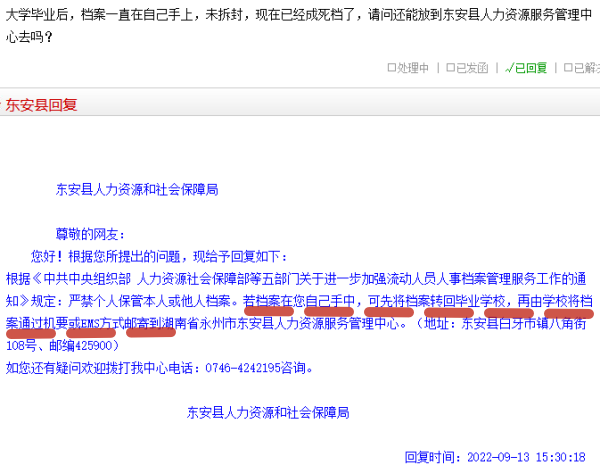
Task: Click the underlined text 若档案在您自己手中
Action: [299, 301]
